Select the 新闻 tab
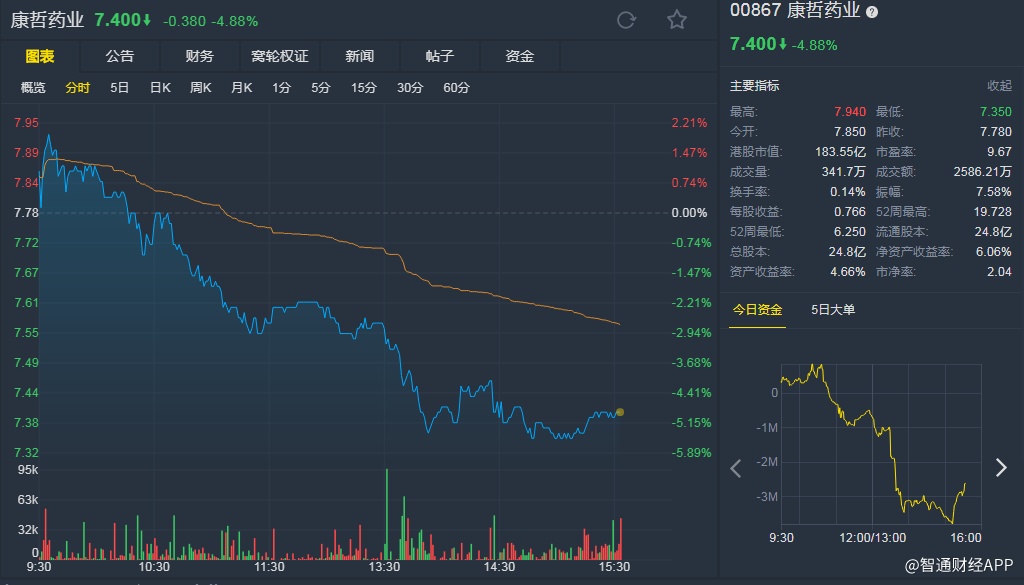Image resolution: width=1024 pixels, height=585 pixels. click(x=360, y=56)
